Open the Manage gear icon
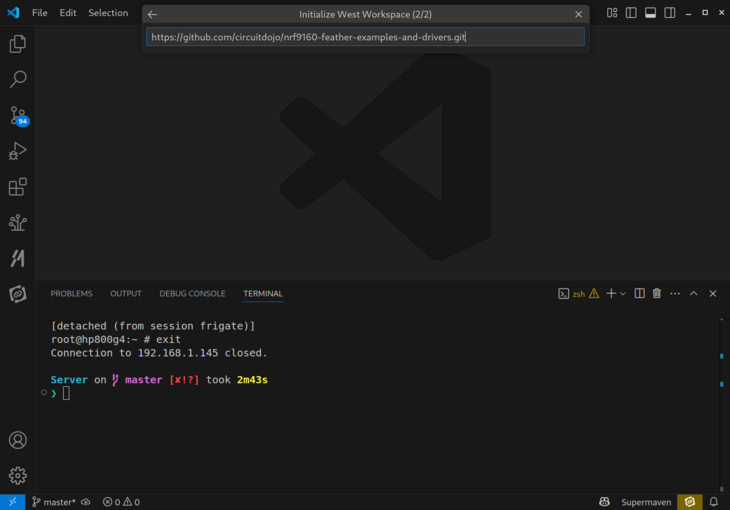Screen dimensions: 730x510 (18, 476)
